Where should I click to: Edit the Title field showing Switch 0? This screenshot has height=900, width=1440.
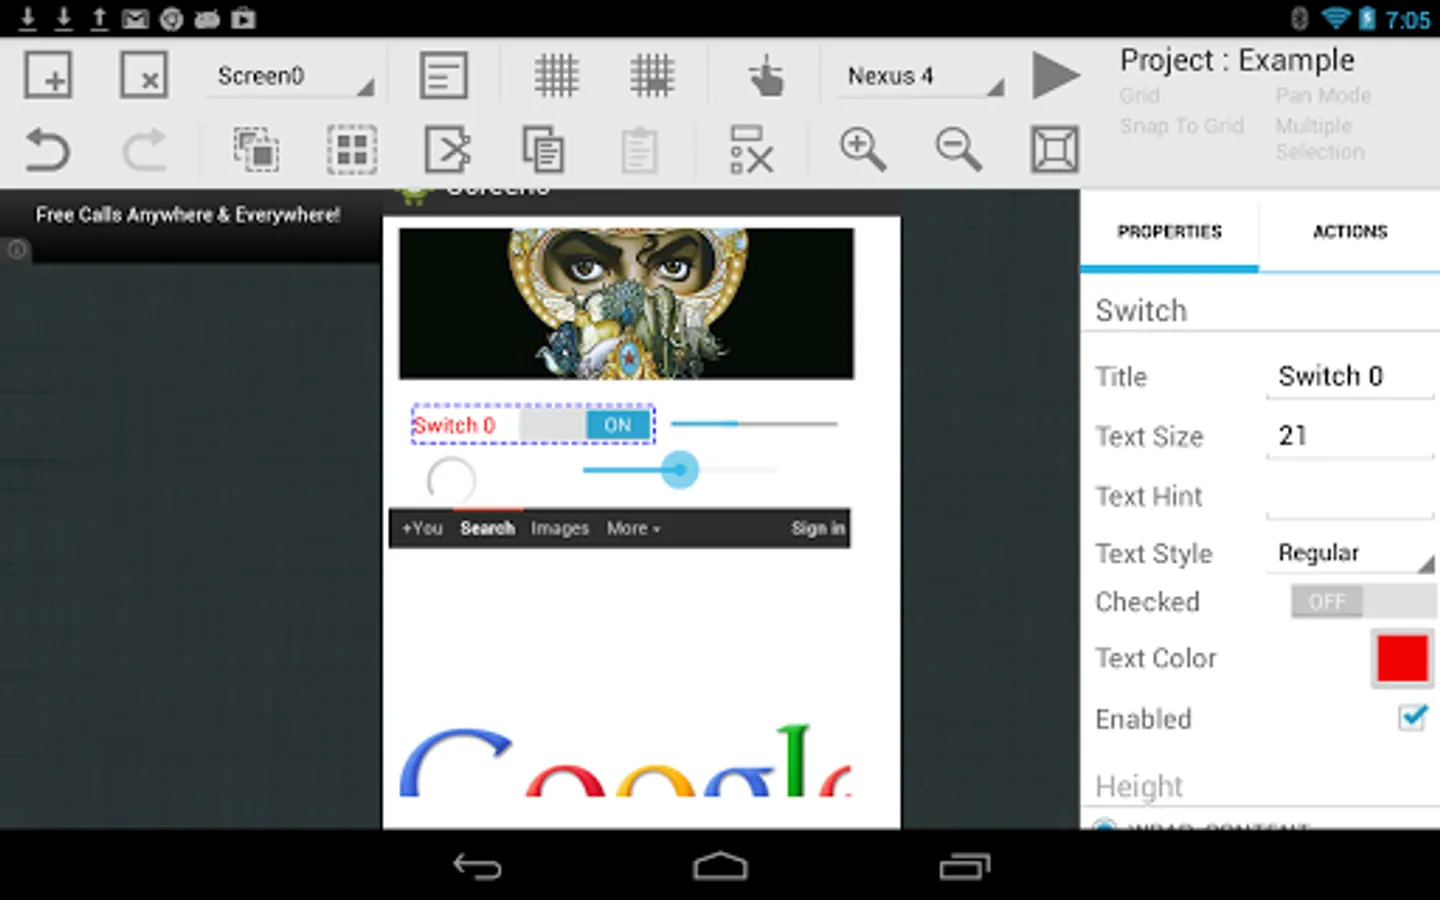1350,377
